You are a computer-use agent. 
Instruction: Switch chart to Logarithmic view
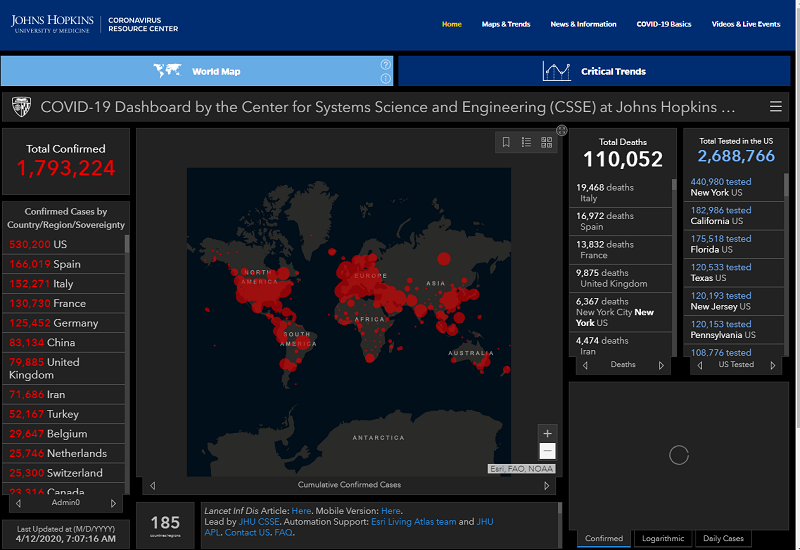[x=663, y=538]
